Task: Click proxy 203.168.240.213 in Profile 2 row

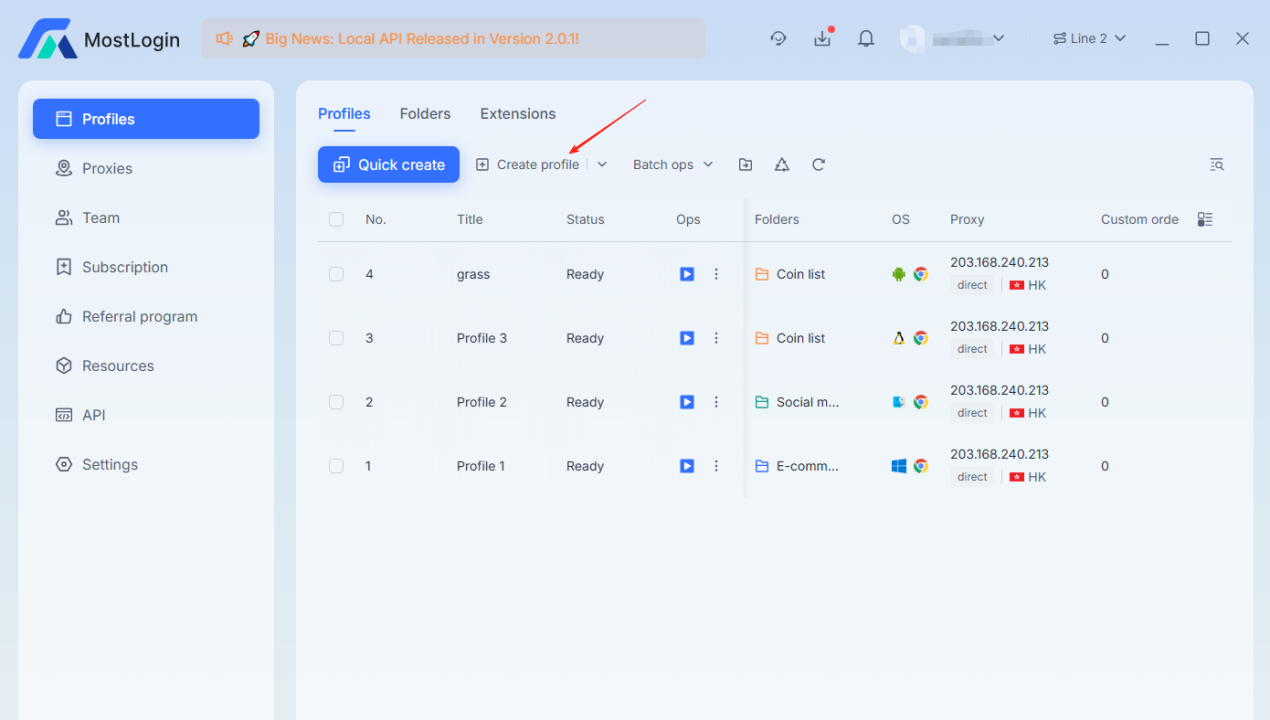Action: pos(999,390)
